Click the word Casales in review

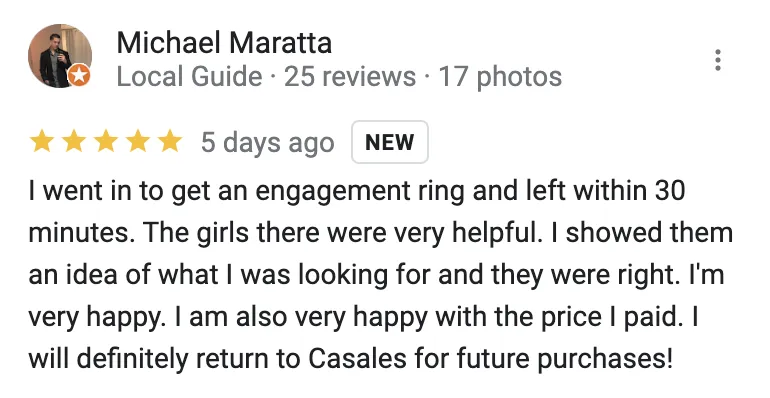click(358, 359)
